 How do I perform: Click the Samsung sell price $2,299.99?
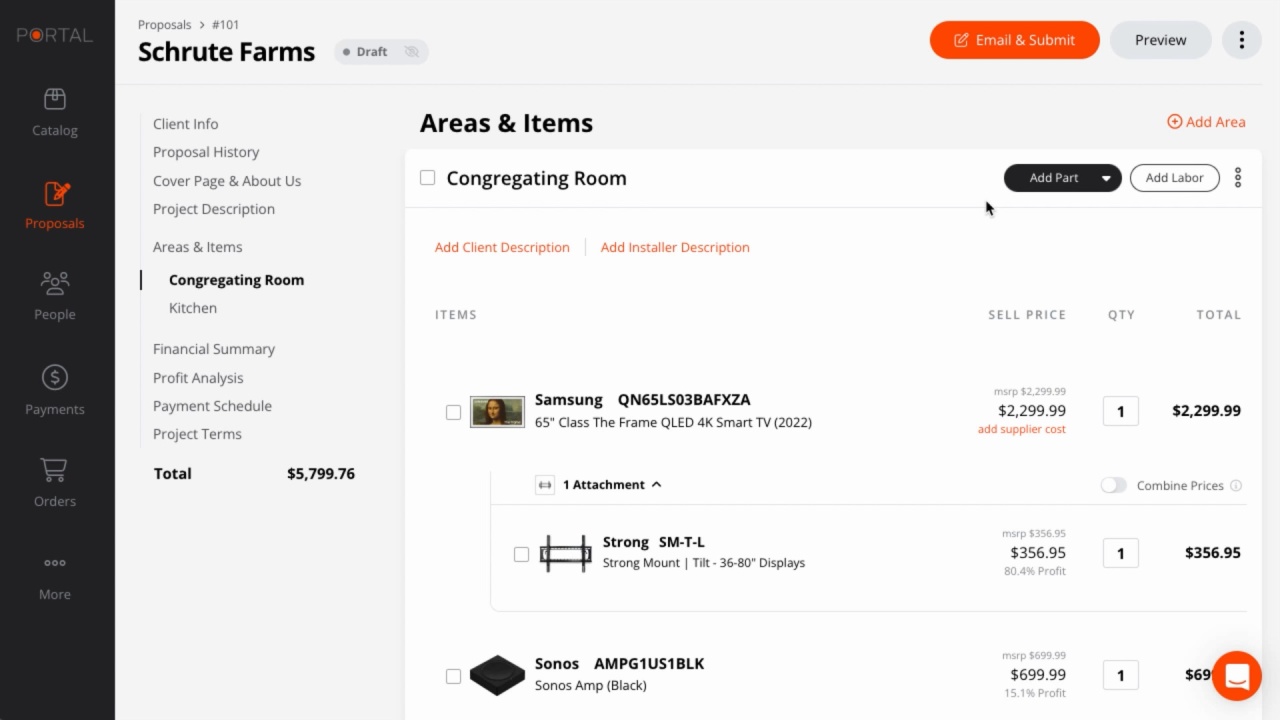(1032, 411)
